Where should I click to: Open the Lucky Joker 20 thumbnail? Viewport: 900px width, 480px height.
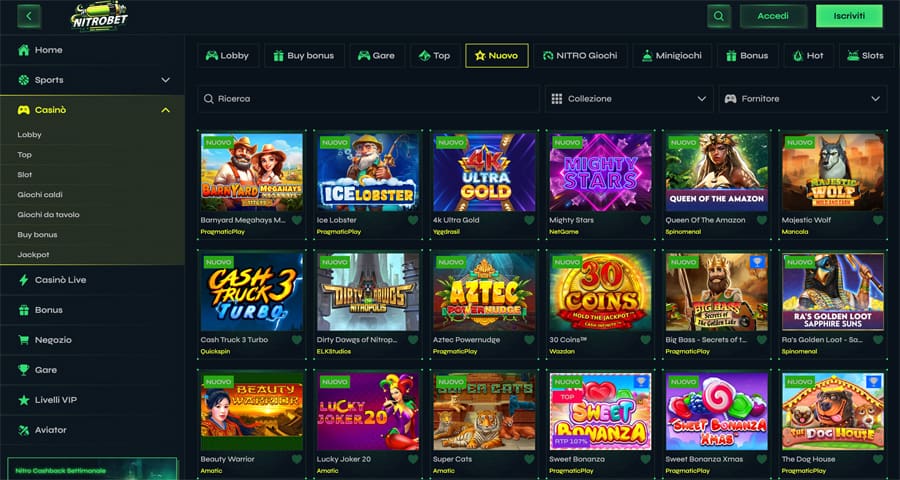pyautogui.click(x=368, y=412)
